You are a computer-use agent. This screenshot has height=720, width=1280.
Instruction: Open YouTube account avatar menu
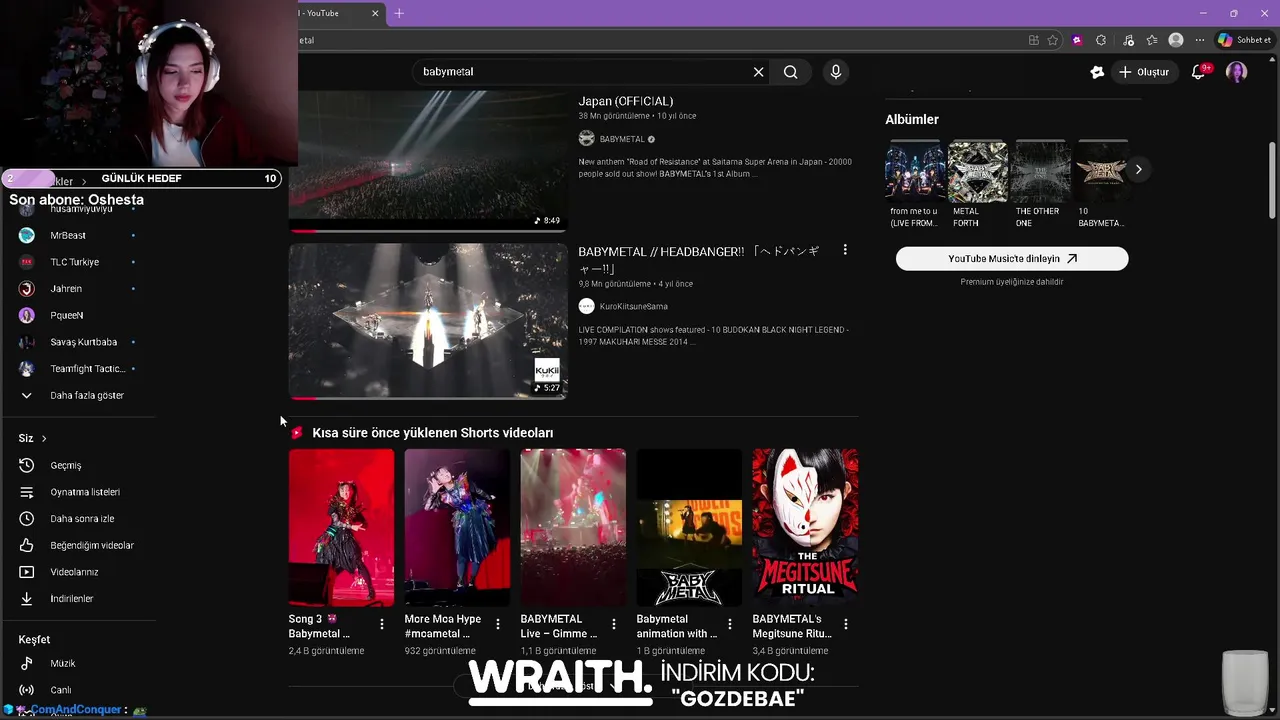1237,72
